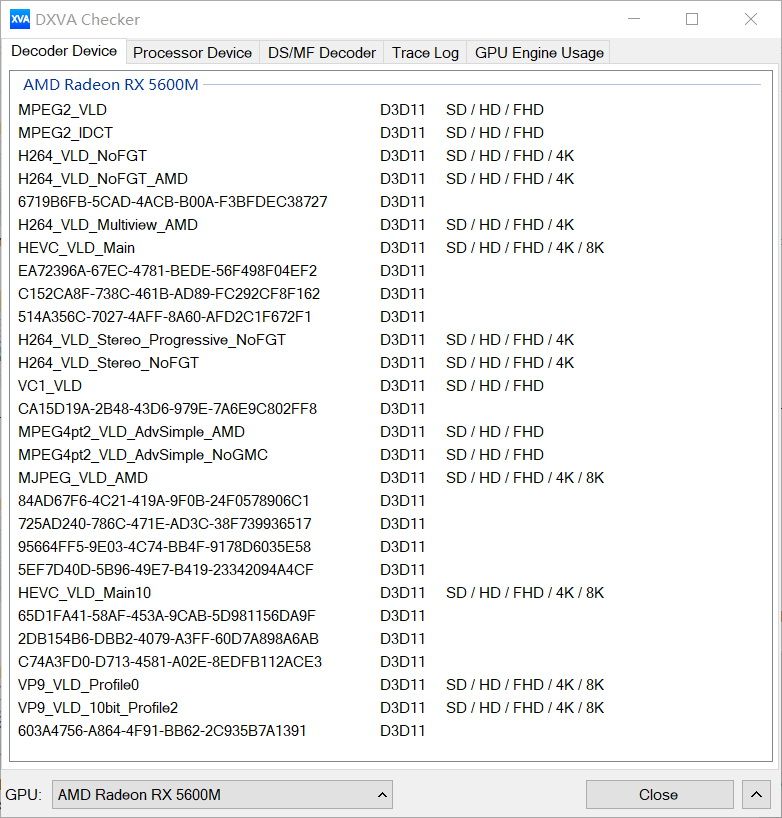Click the resolutions listed for HEVC_VLD_Main
Screen dimensions: 782x818
pos(525,248)
